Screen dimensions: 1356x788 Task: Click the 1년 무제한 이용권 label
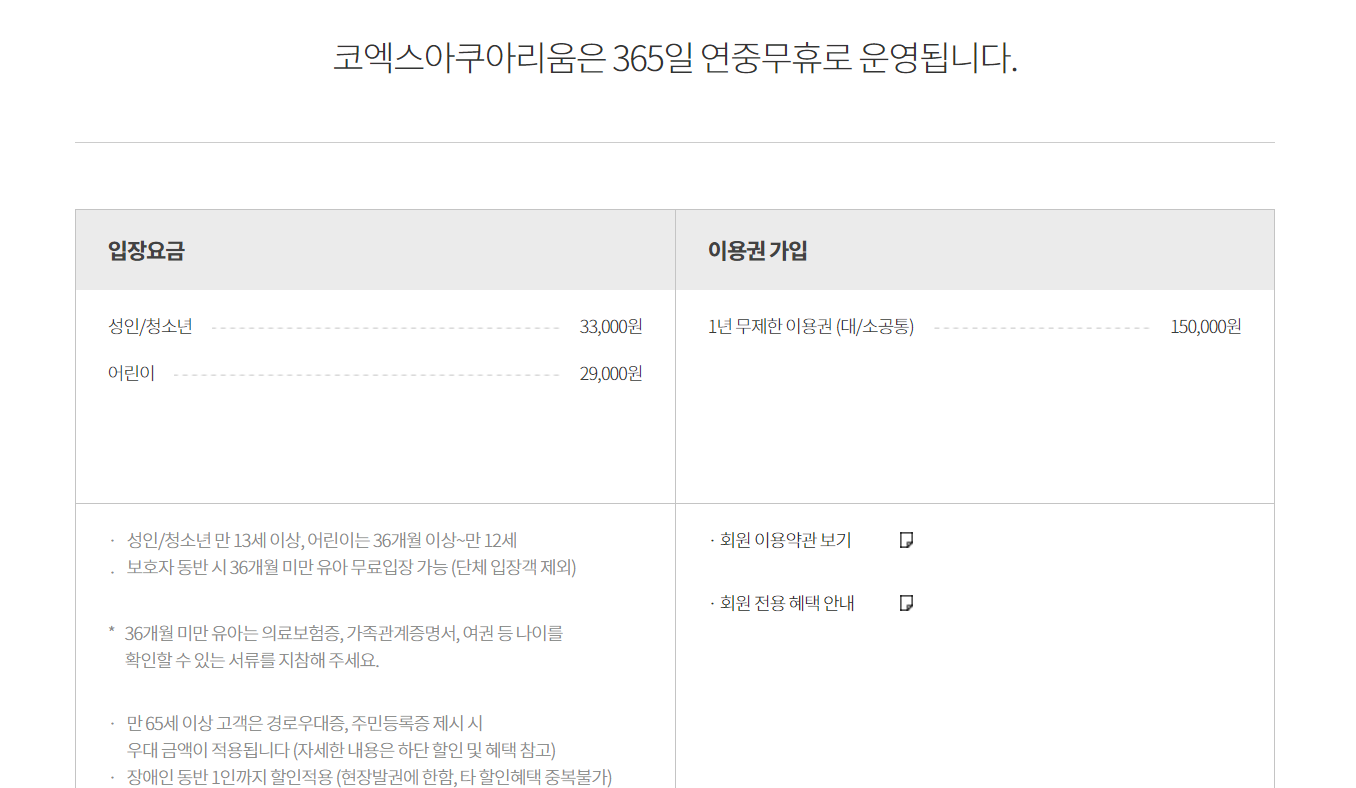pos(811,327)
